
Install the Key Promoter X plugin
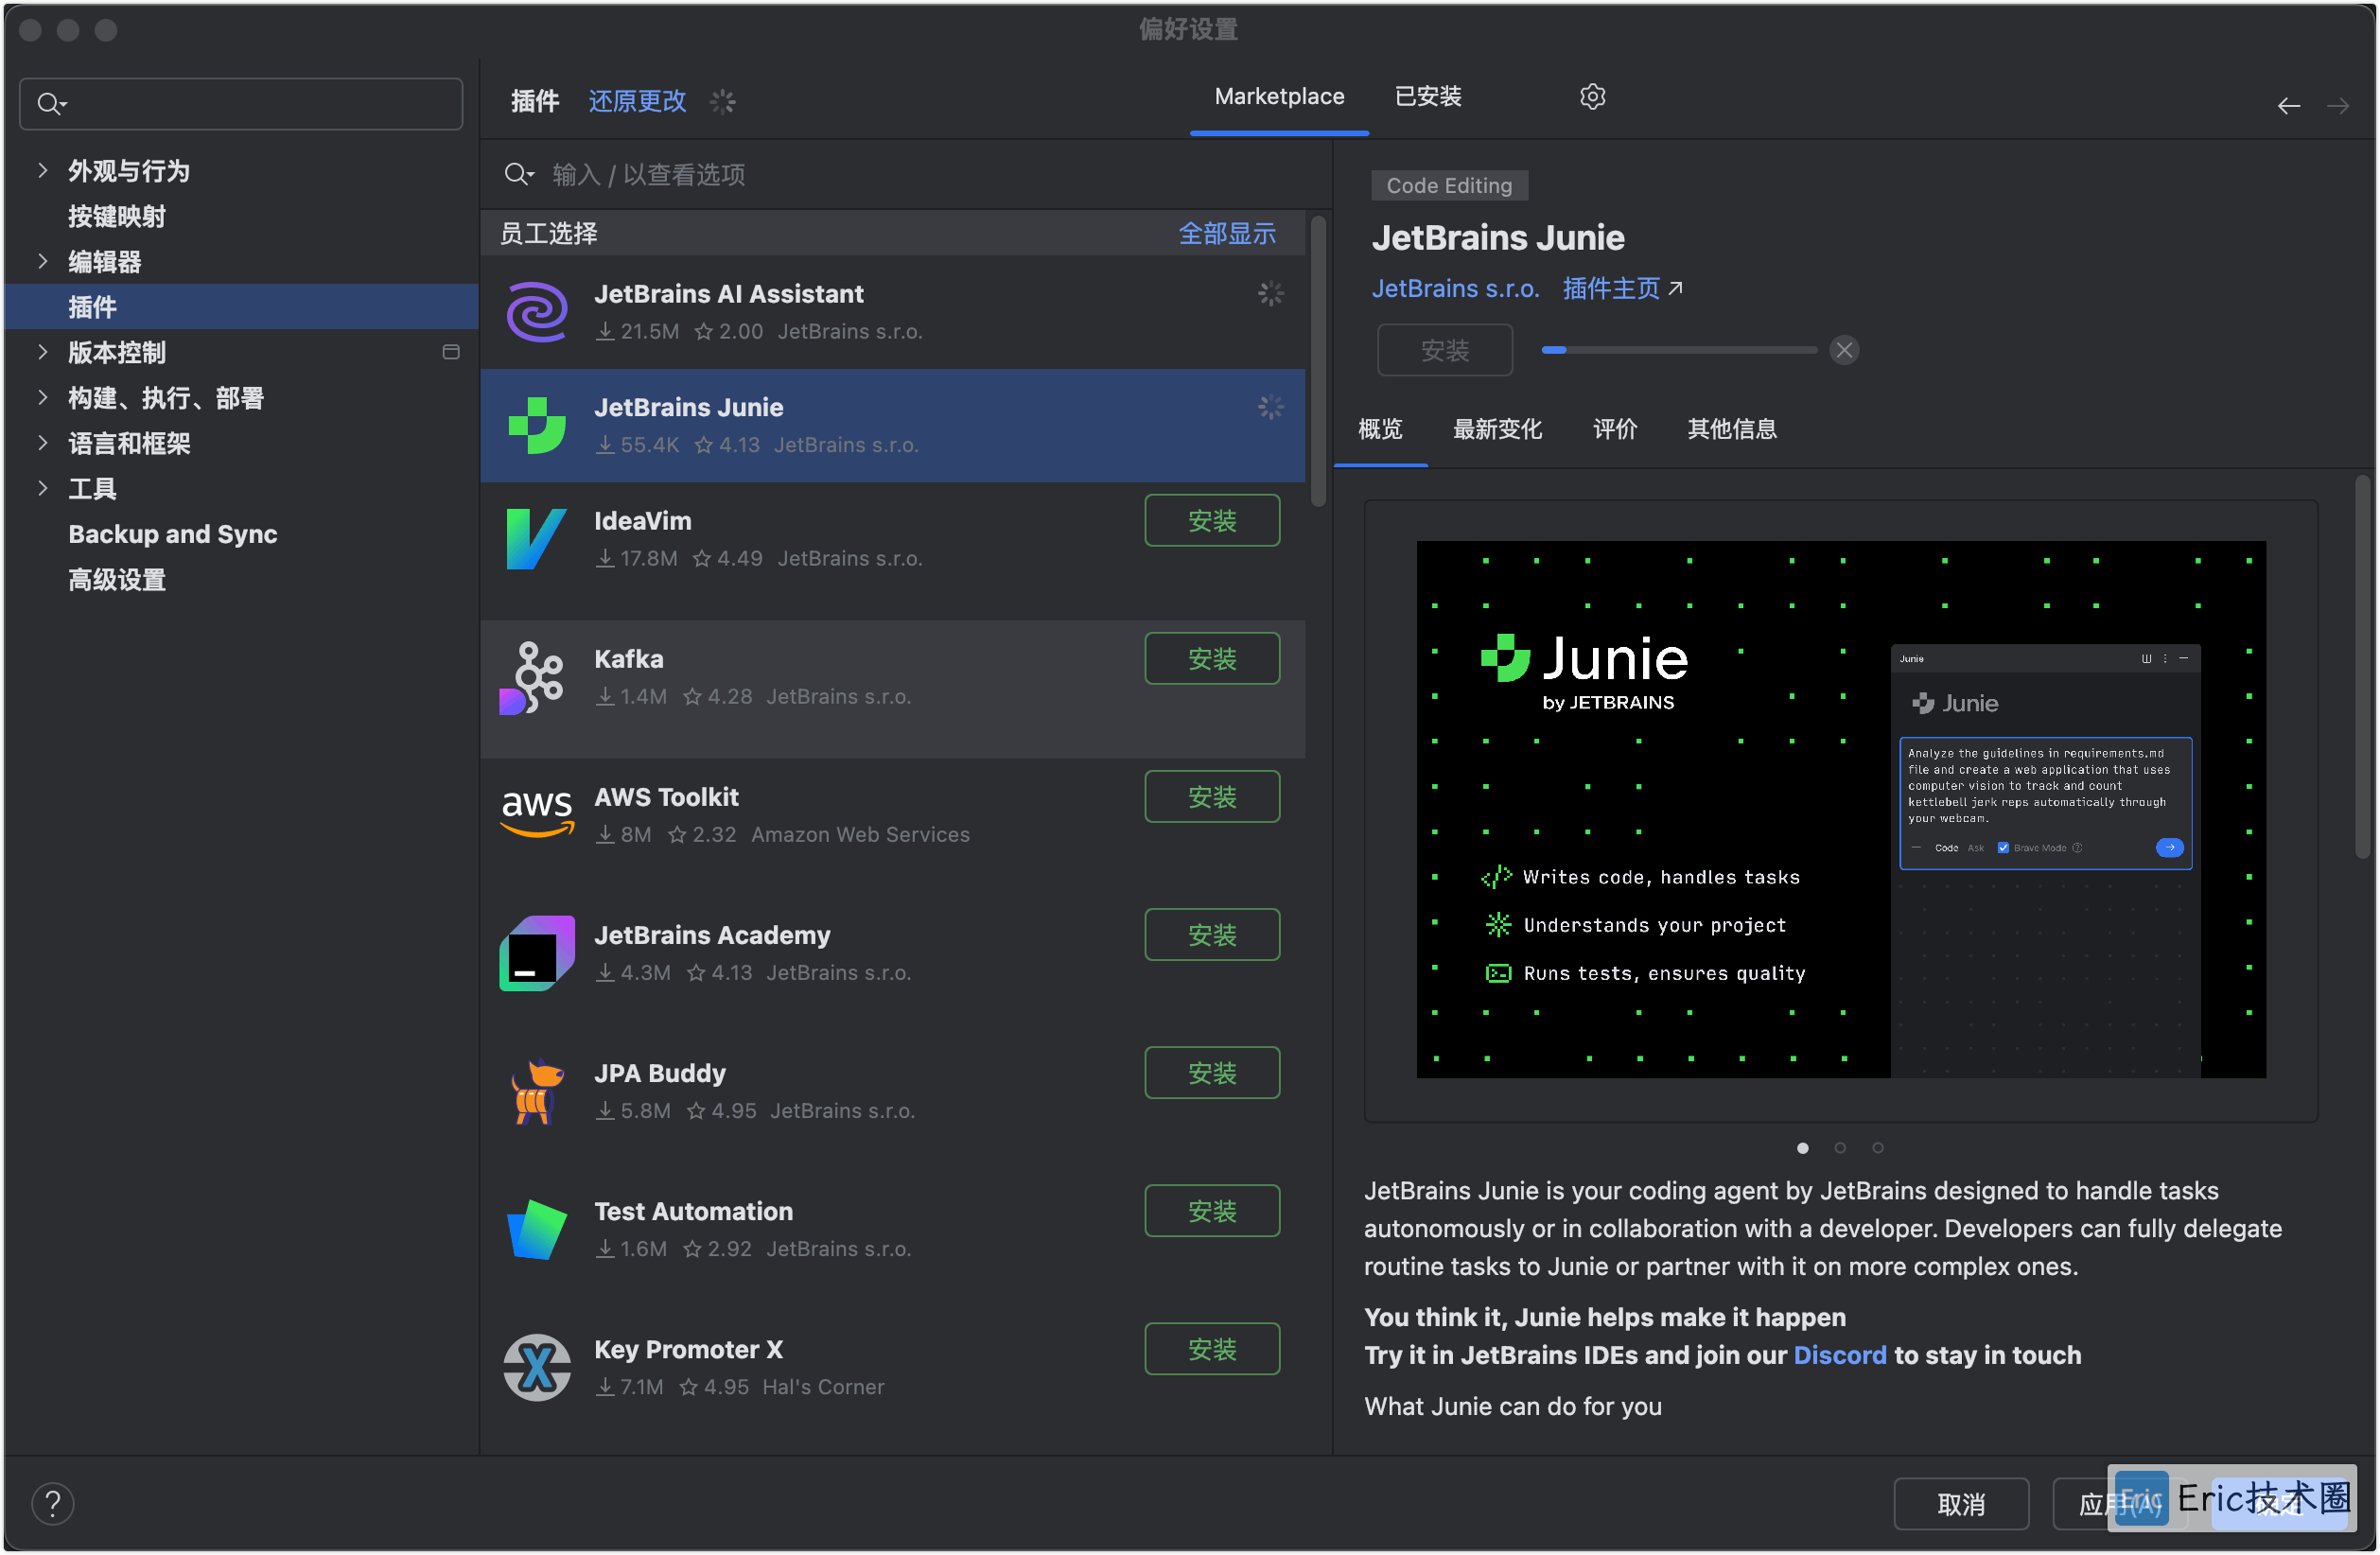[x=1212, y=1348]
